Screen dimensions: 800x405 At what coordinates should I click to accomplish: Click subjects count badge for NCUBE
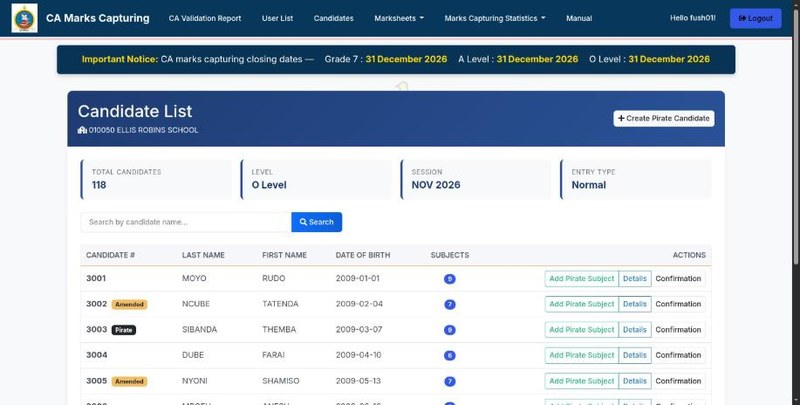pos(449,305)
